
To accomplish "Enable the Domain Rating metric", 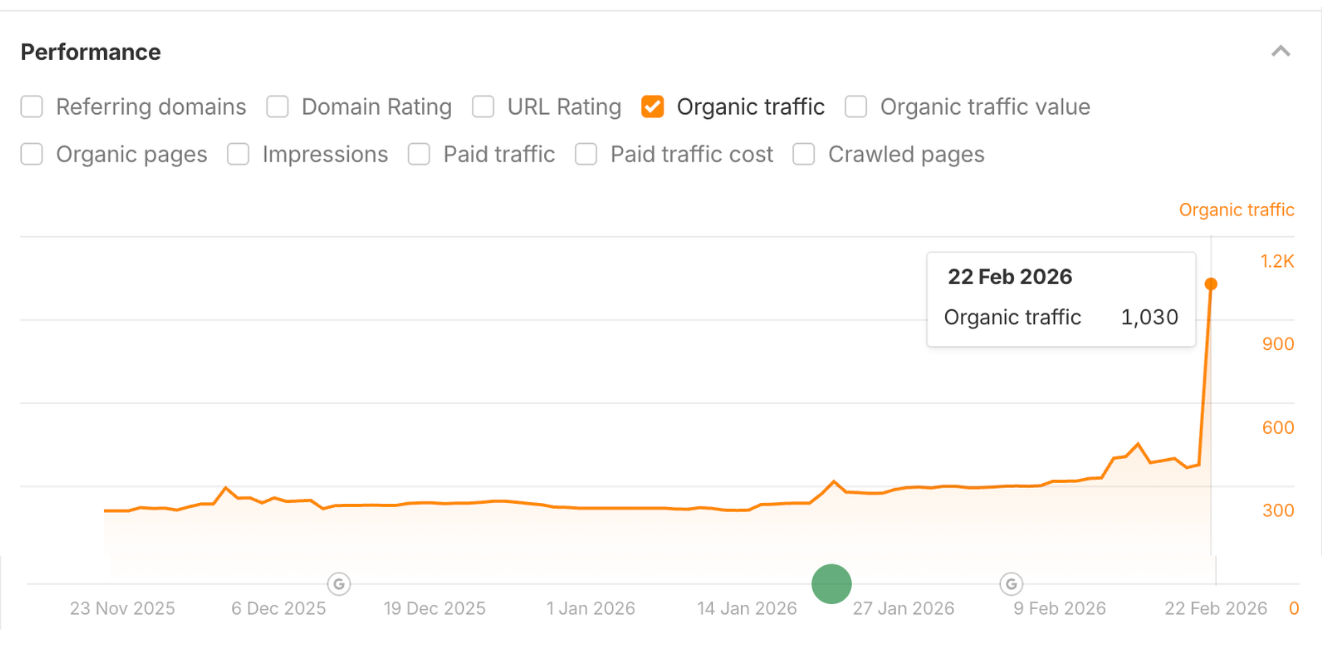I will (x=277, y=106).
